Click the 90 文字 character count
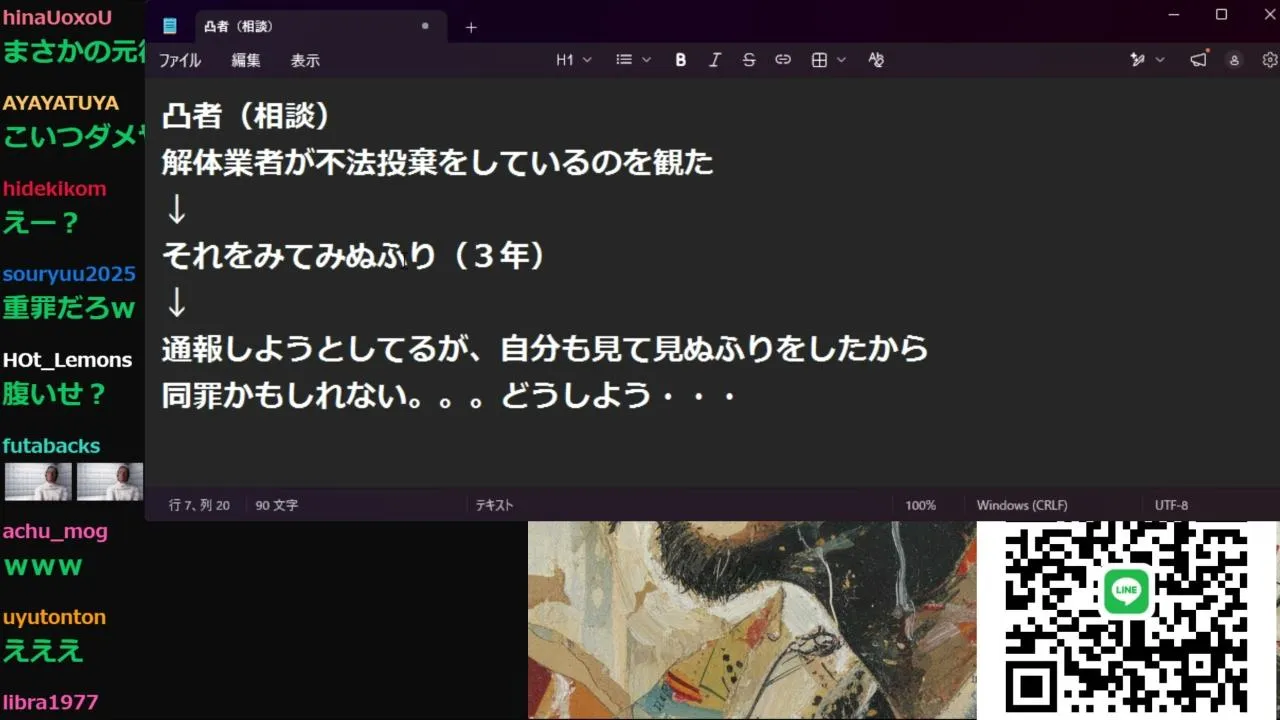Screen dimensions: 1280x720 276,505
